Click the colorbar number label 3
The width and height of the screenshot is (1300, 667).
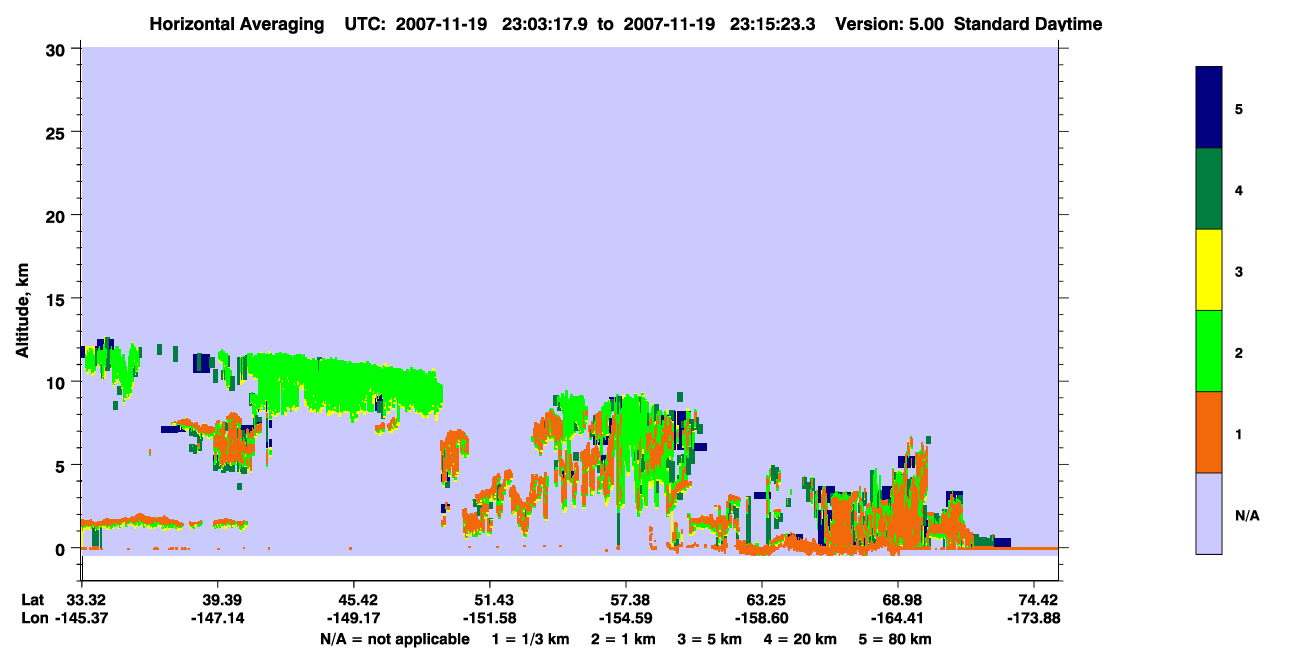(x=1239, y=272)
